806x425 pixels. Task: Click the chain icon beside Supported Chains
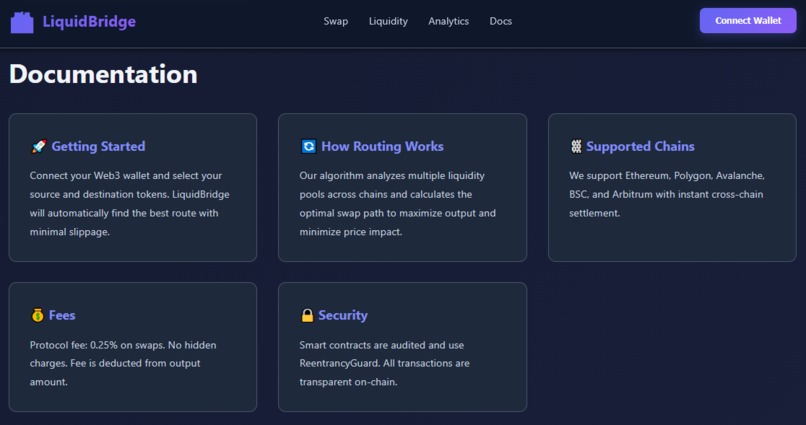tap(576, 146)
